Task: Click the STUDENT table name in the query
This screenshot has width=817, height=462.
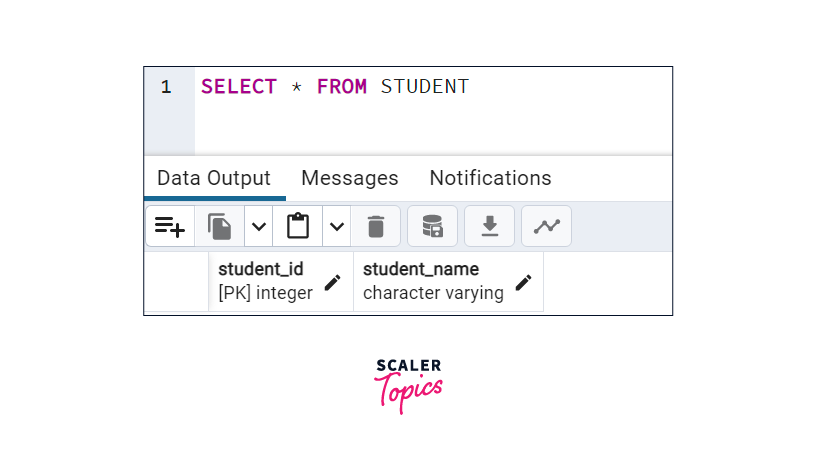Action: [x=424, y=87]
